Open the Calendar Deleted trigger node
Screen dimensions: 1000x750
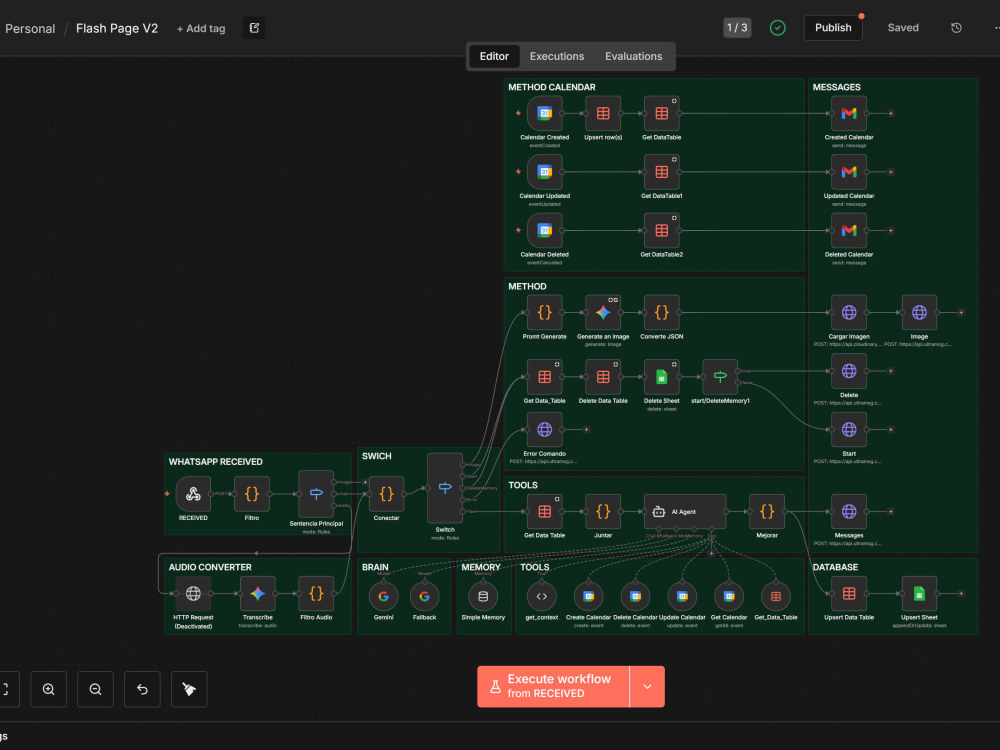click(545, 231)
